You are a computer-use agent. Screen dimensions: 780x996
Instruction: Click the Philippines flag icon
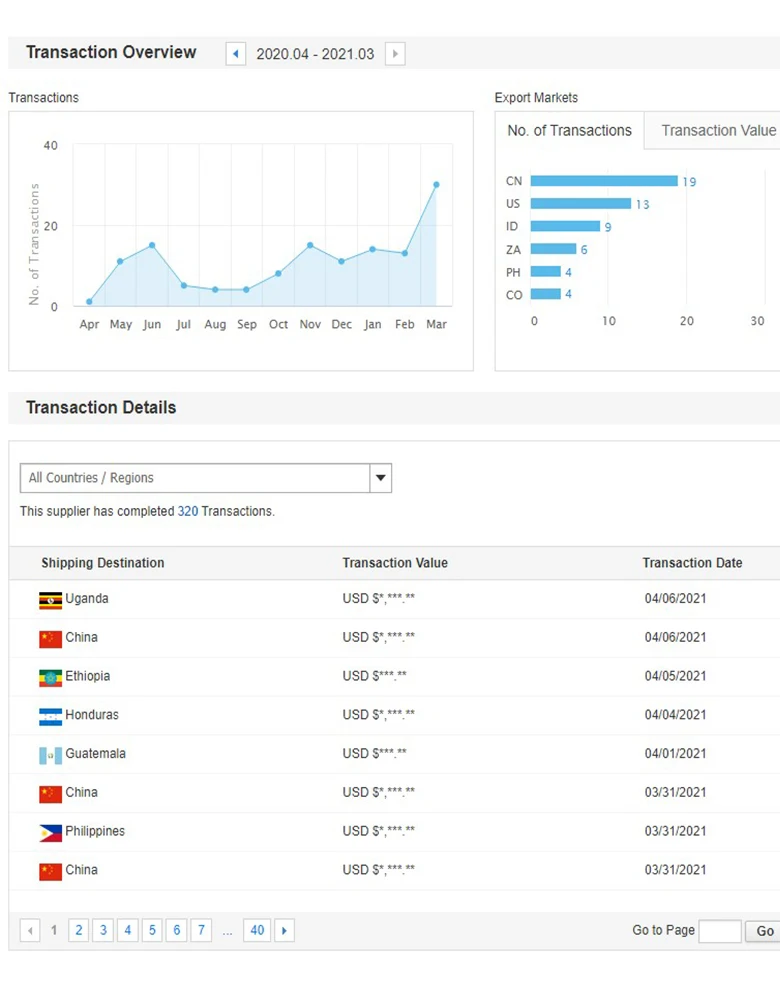50,832
